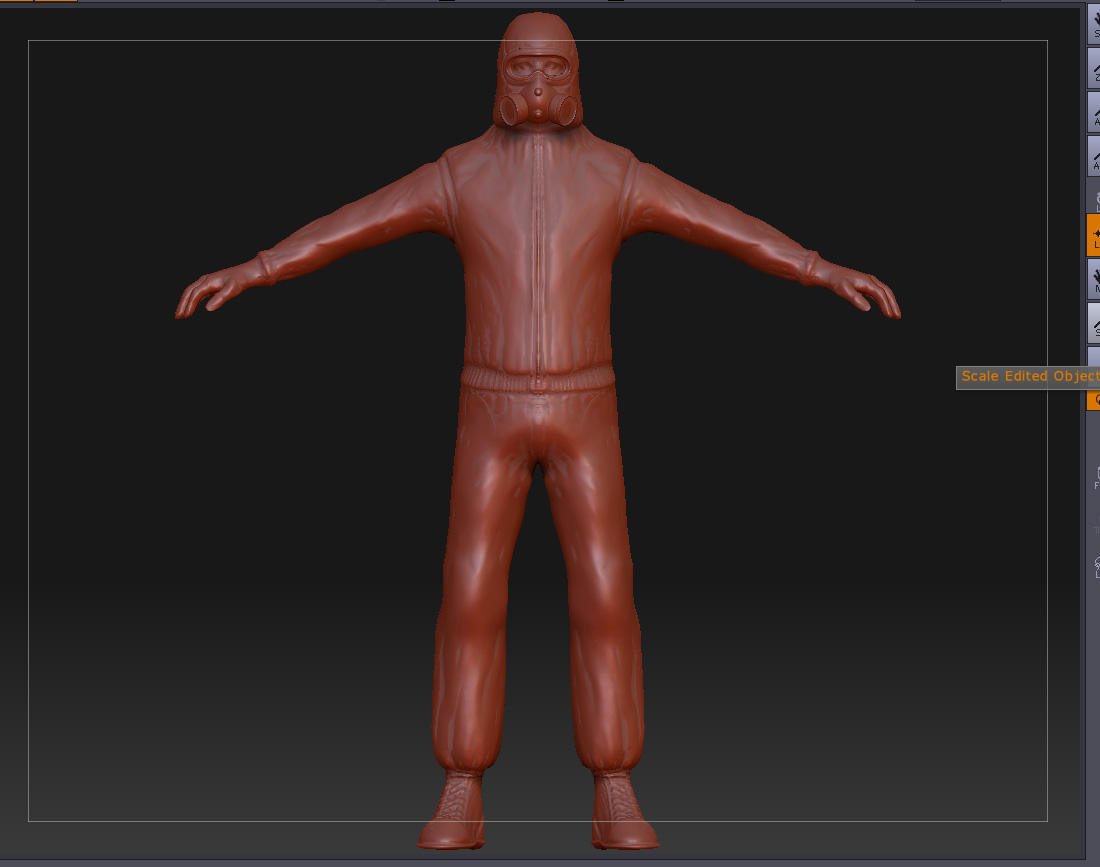Toggle the orange Local transformations button

point(1094,235)
